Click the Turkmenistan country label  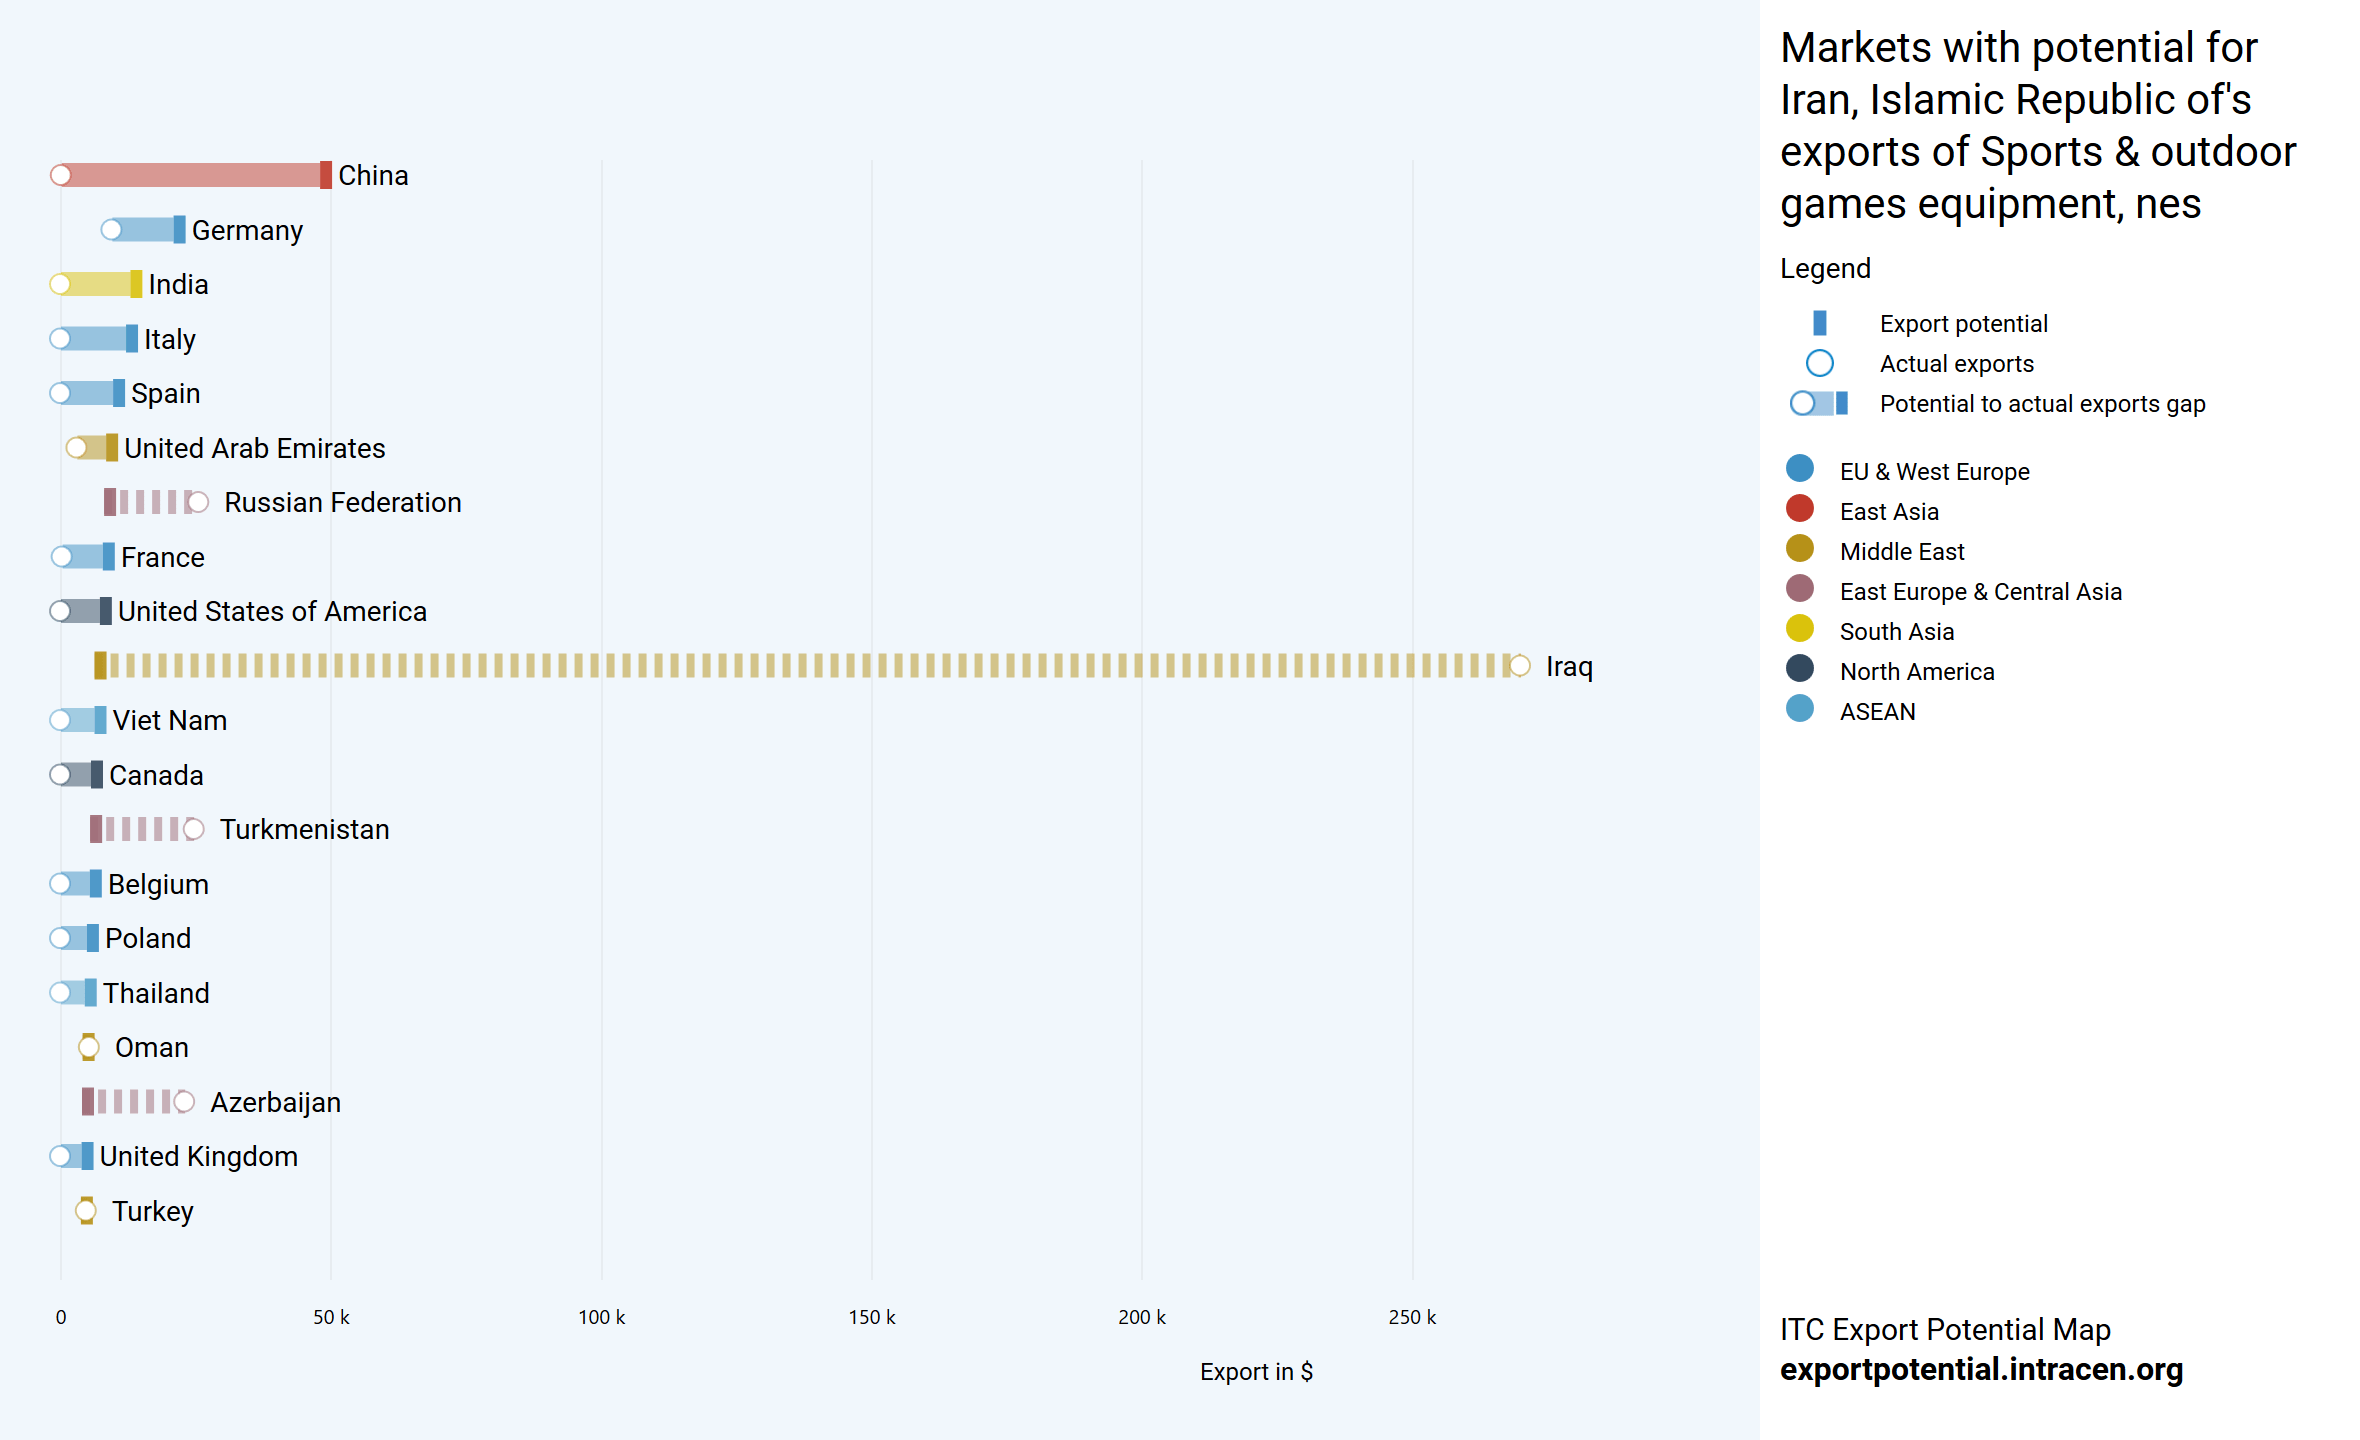click(x=304, y=829)
